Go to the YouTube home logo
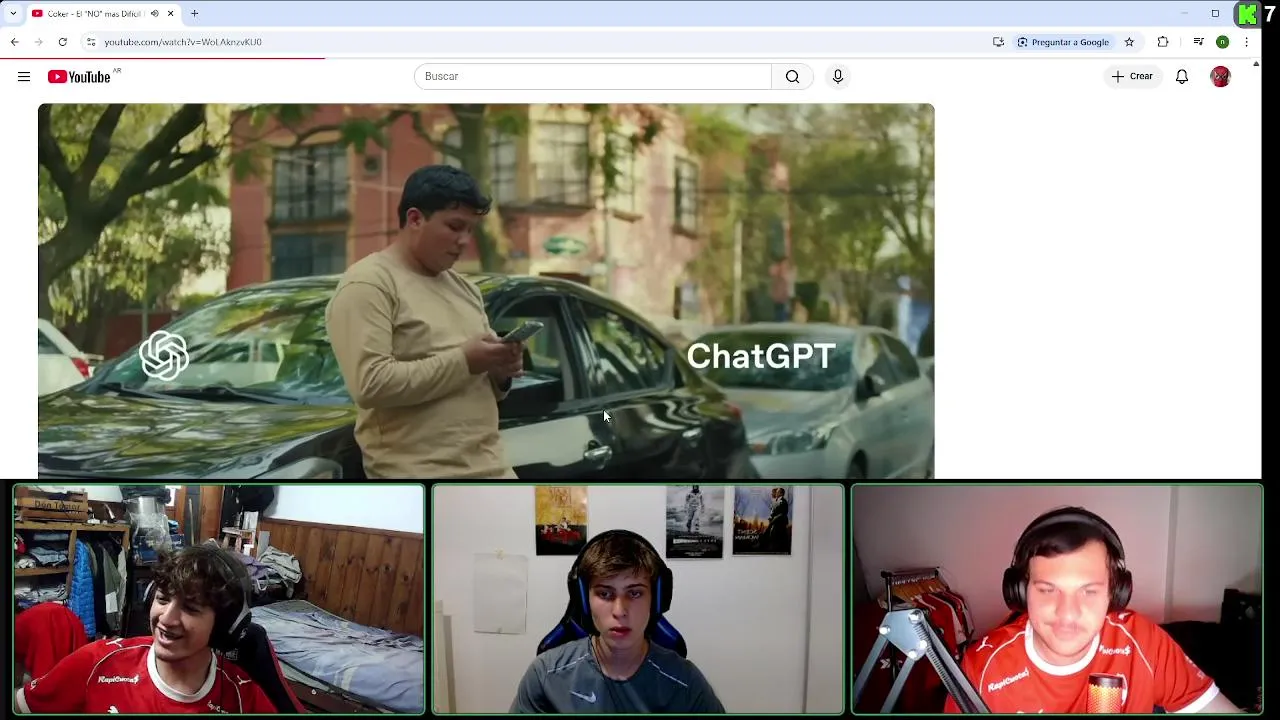The height and width of the screenshot is (720, 1280). pyautogui.click(x=79, y=77)
